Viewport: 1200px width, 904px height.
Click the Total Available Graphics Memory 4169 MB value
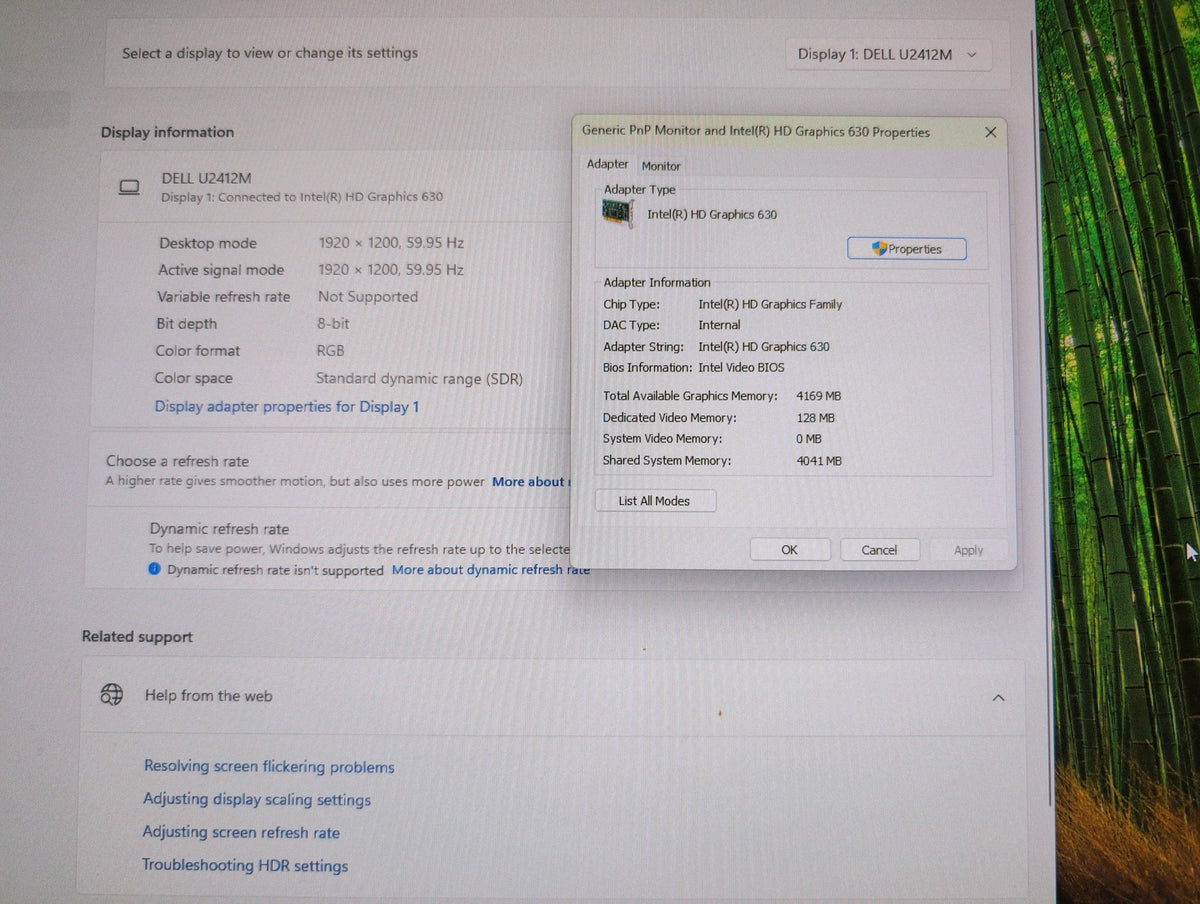pos(819,396)
